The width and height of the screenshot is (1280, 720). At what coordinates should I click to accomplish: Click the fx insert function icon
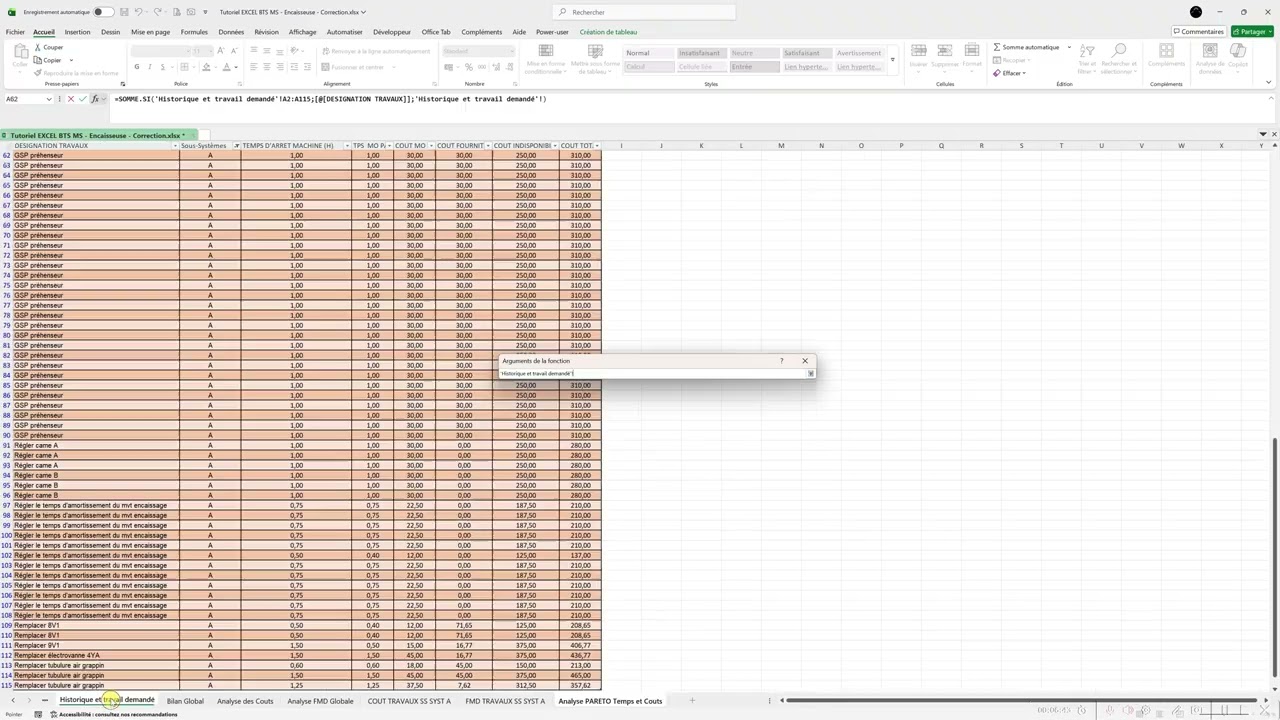(x=95, y=99)
